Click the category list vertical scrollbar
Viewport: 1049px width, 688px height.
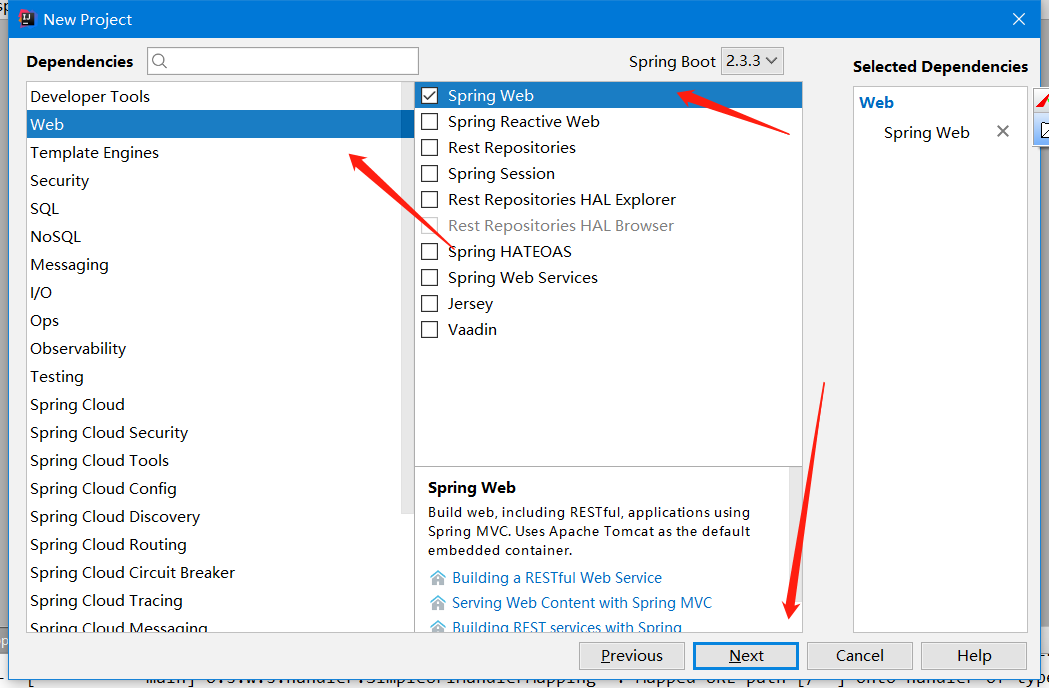coord(407,298)
